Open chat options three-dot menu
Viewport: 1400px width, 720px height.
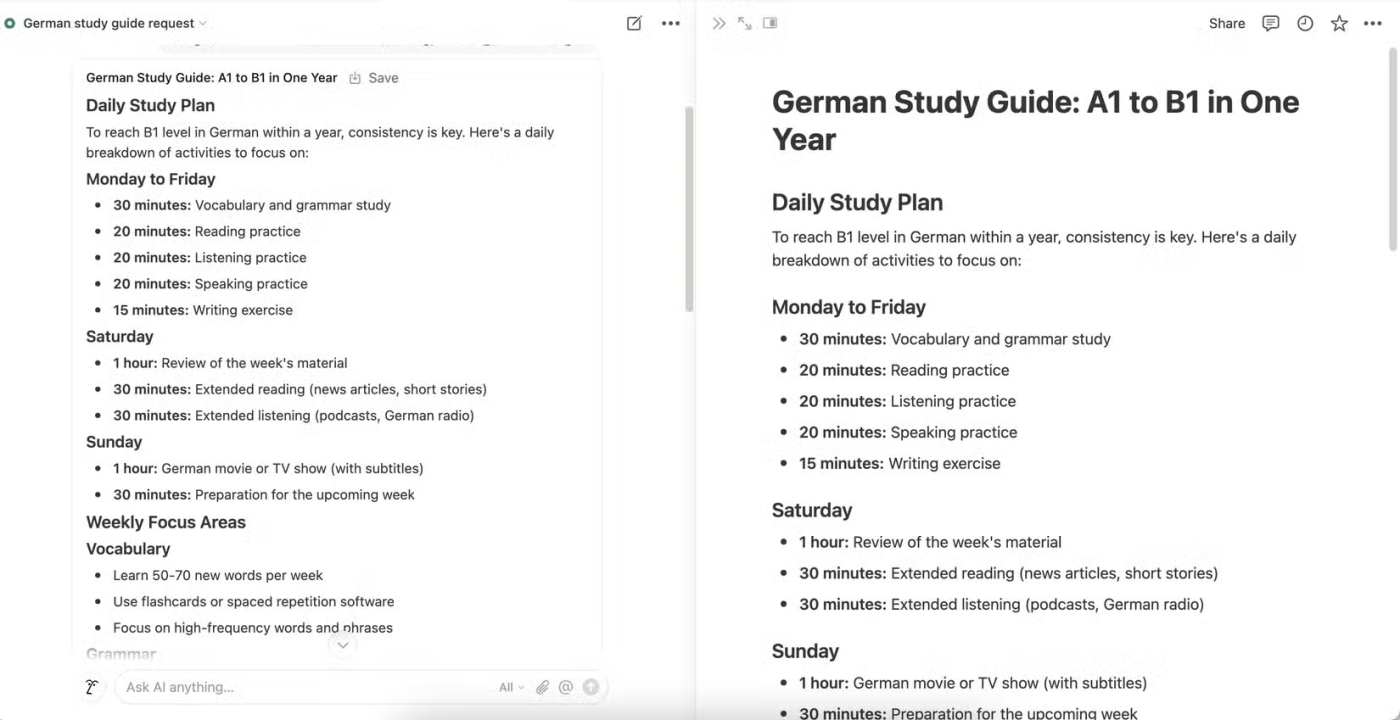tap(671, 23)
